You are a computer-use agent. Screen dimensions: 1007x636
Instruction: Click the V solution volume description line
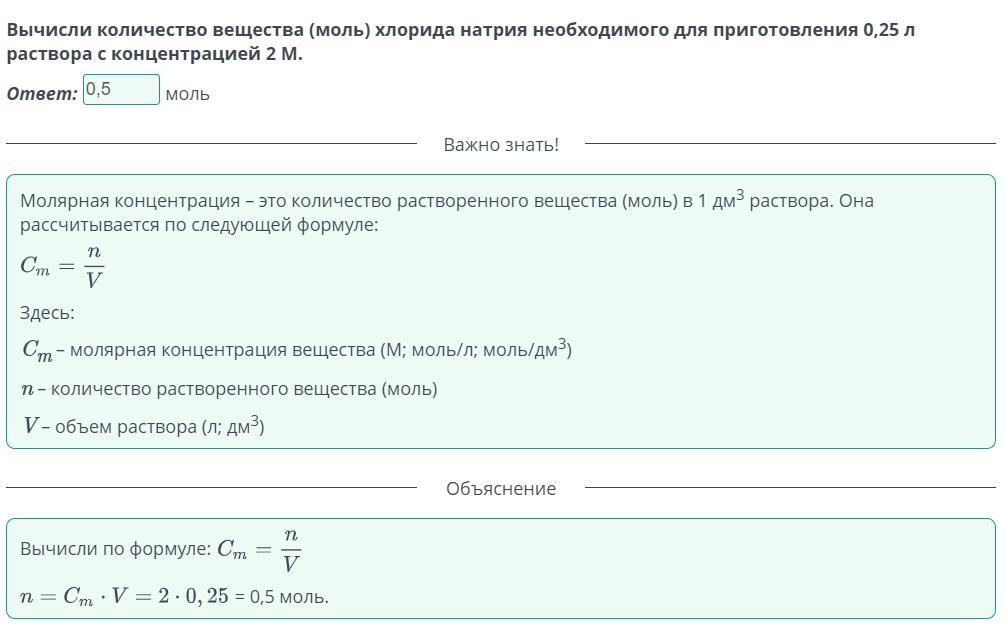144,427
